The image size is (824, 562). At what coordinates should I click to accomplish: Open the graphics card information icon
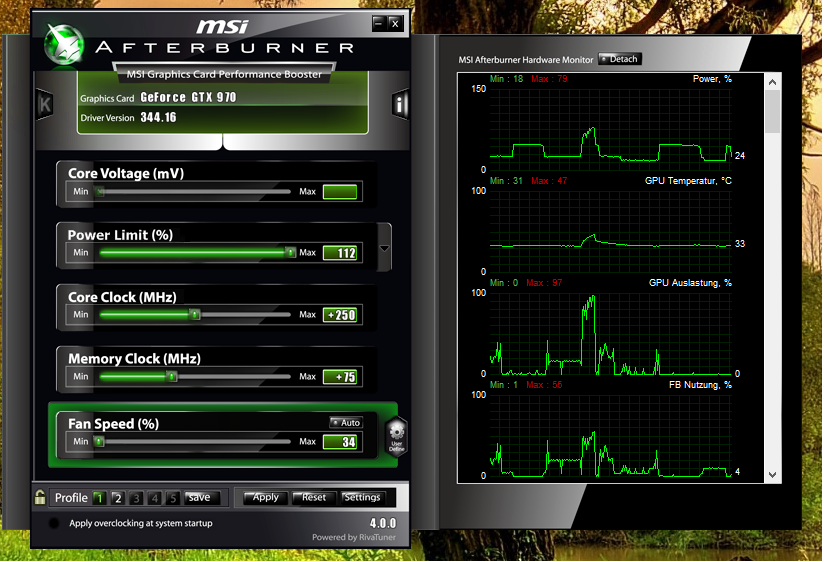[x=400, y=104]
